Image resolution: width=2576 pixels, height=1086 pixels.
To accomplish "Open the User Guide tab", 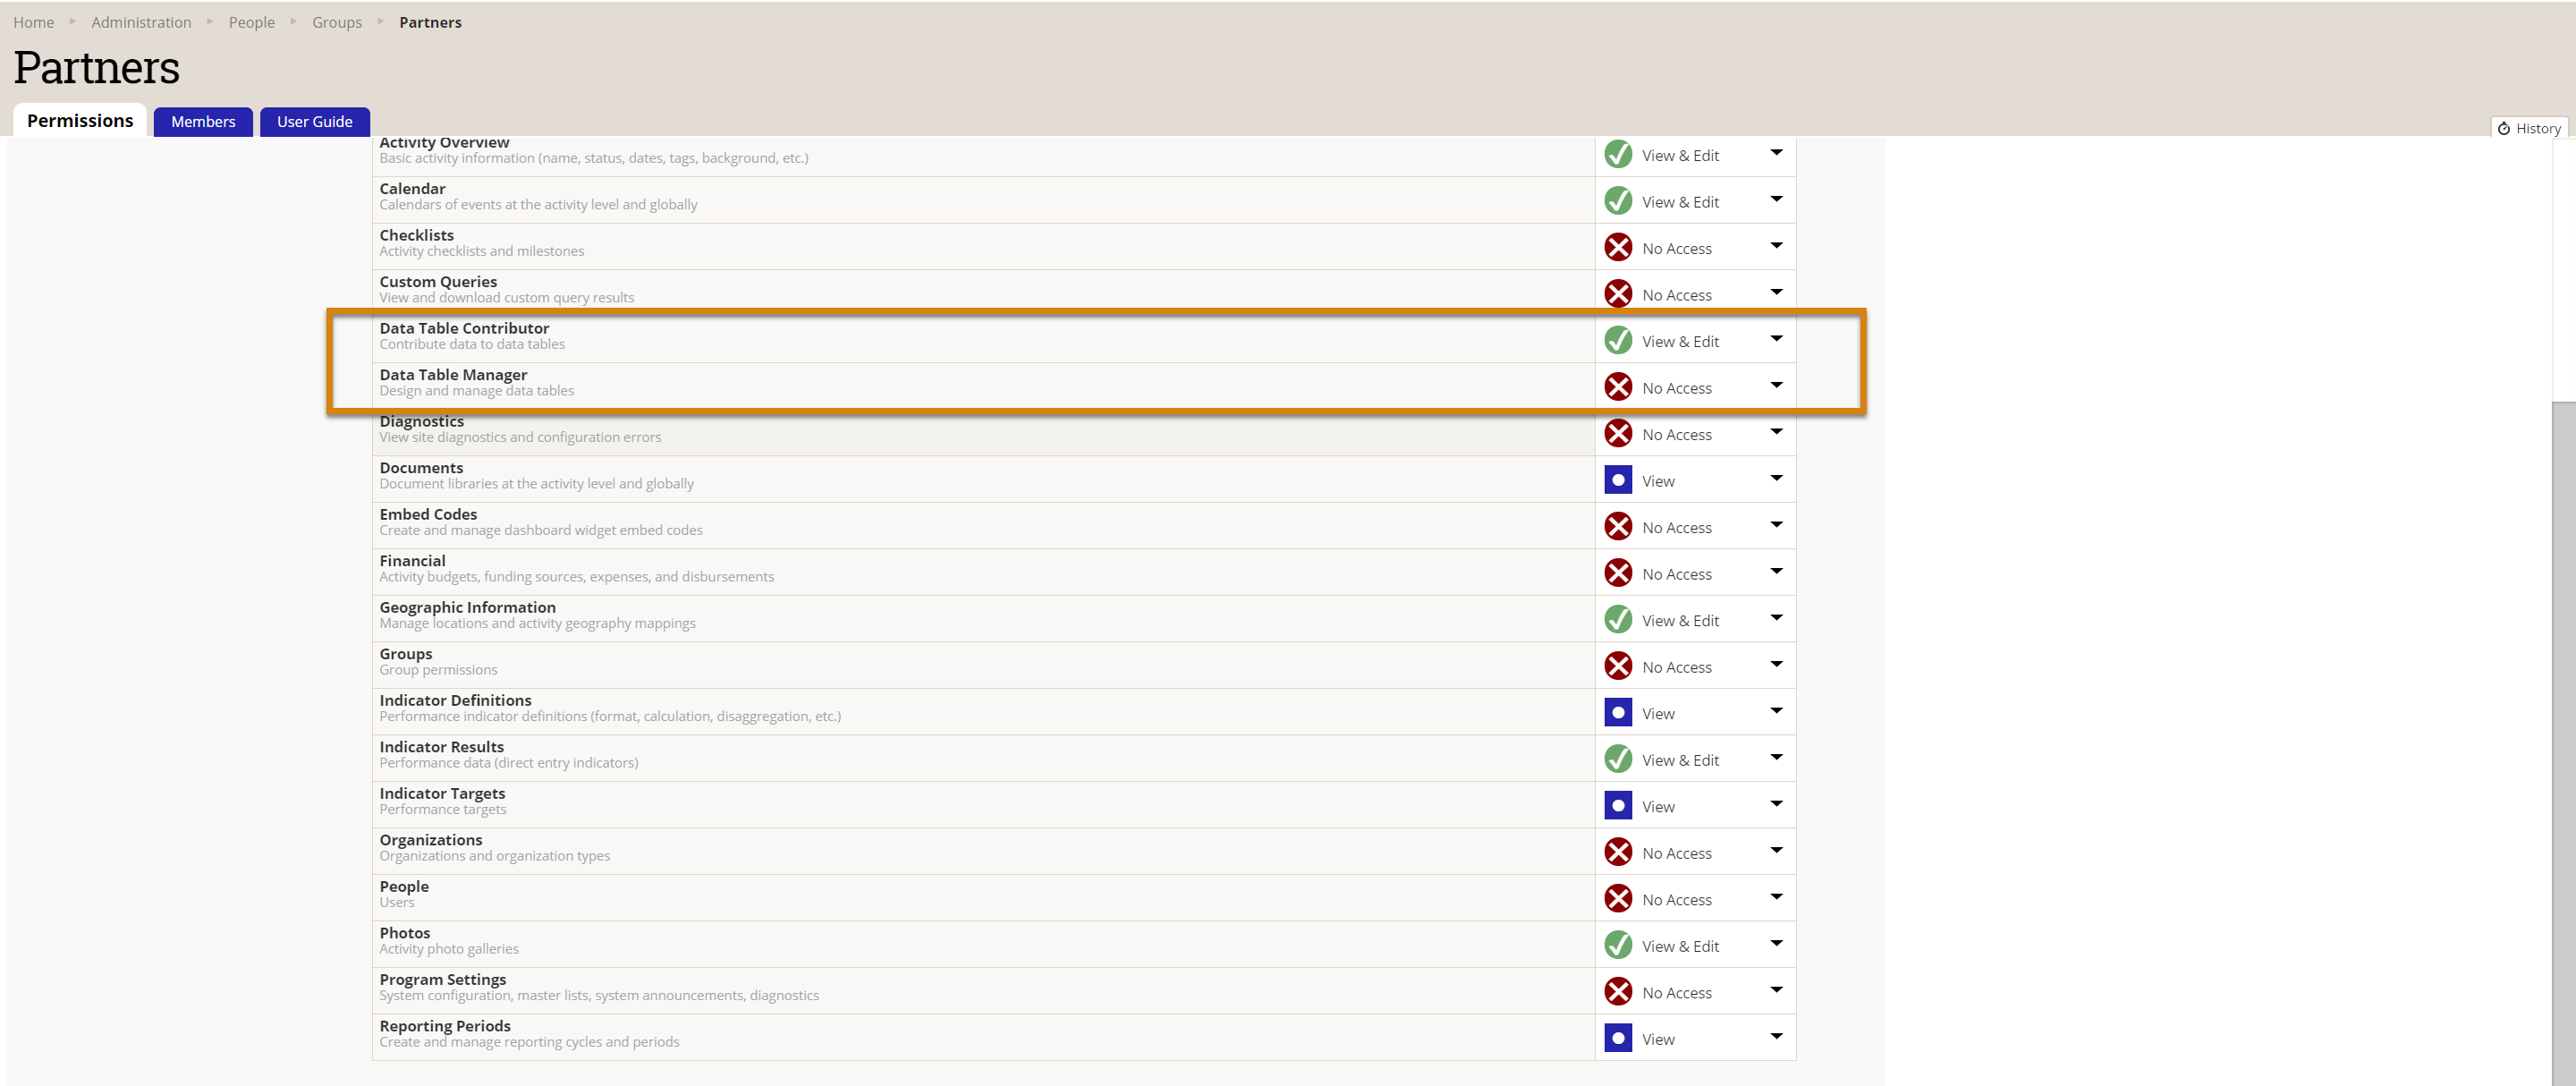I will click(x=314, y=121).
